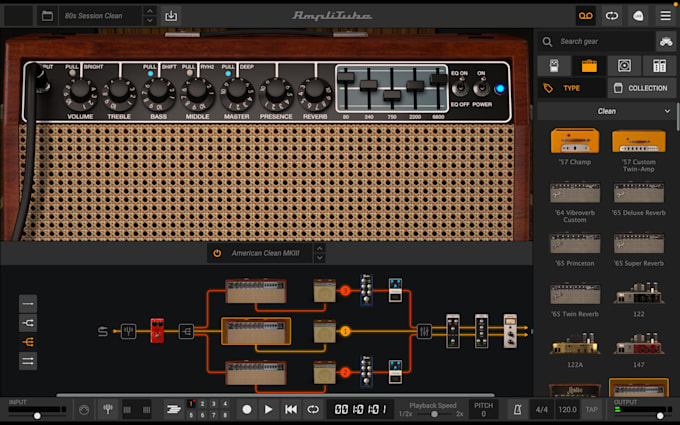Switch to next amp model arrow
This screenshot has height=425, width=680.
point(320,258)
